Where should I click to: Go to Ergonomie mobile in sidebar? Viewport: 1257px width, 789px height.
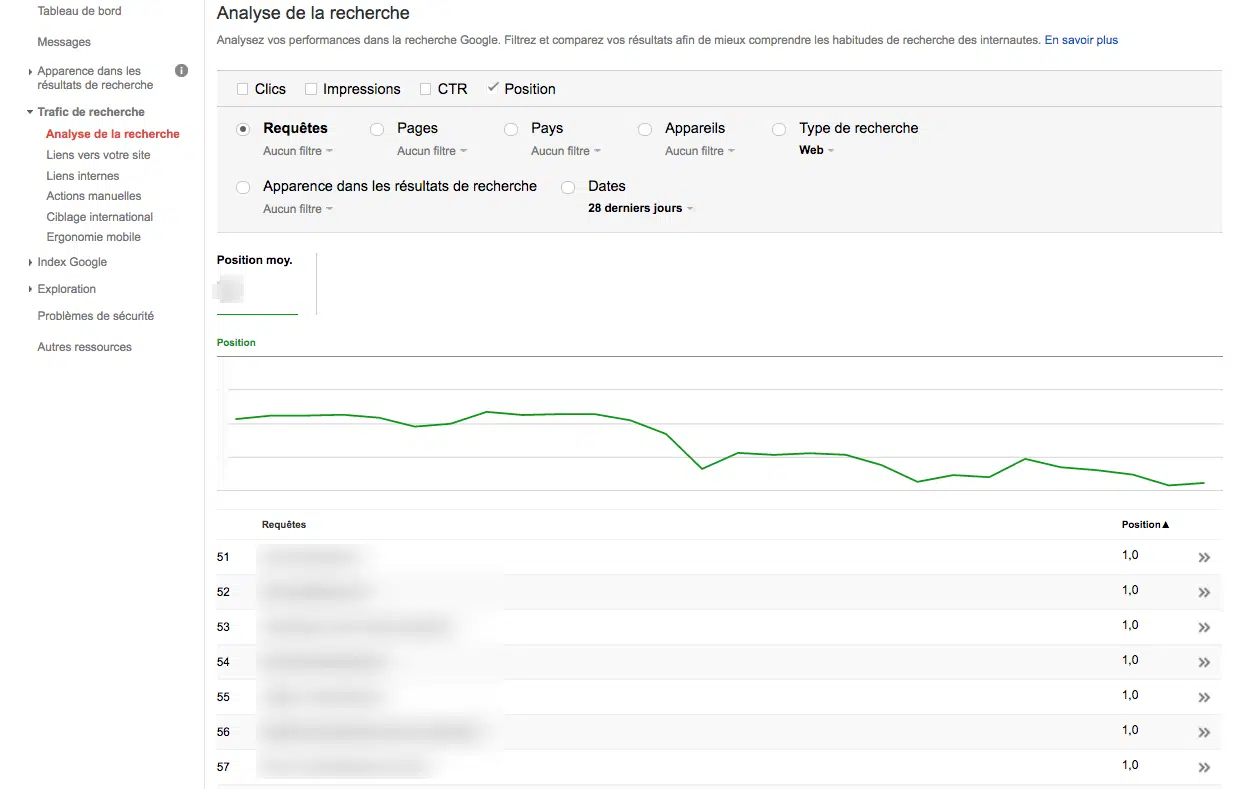[x=93, y=237]
